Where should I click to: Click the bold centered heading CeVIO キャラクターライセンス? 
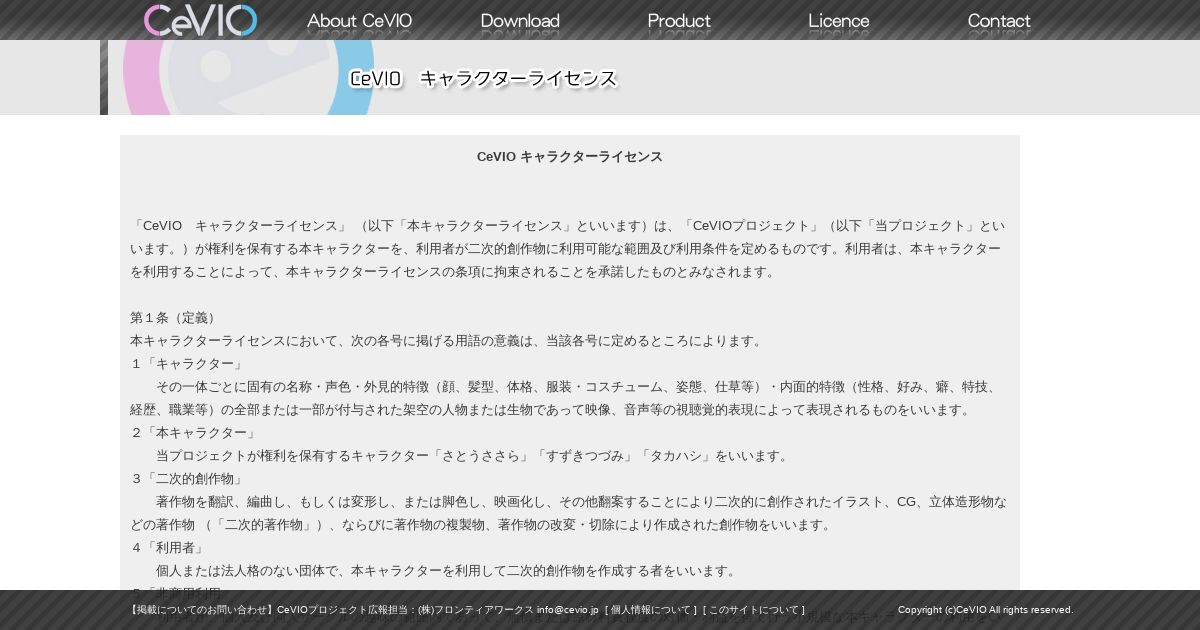click(x=570, y=157)
